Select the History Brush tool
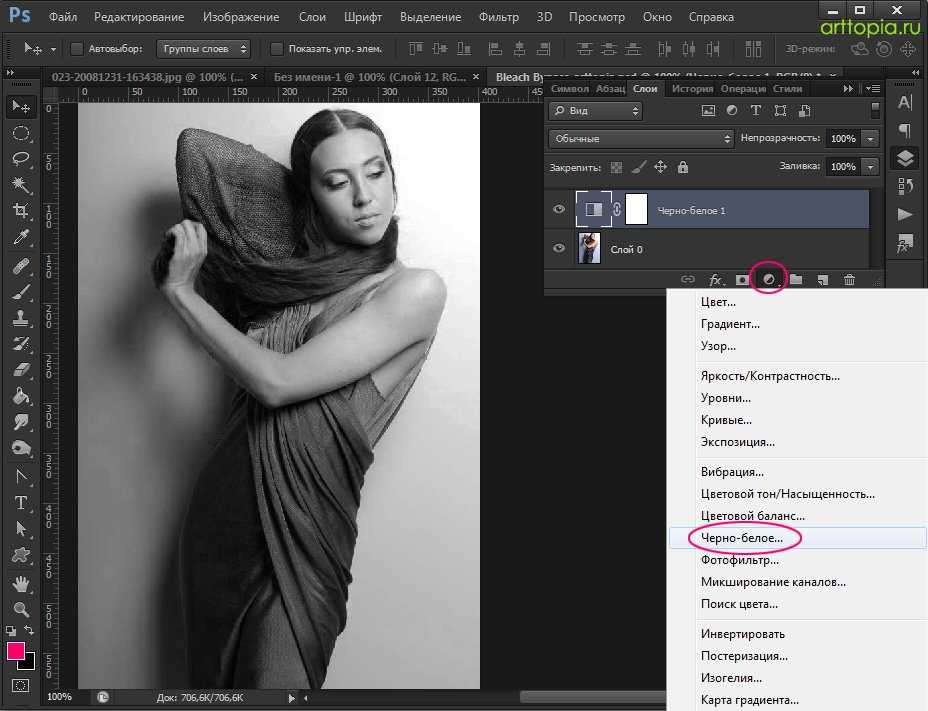Viewport: 928px width, 711px height. (x=21, y=344)
